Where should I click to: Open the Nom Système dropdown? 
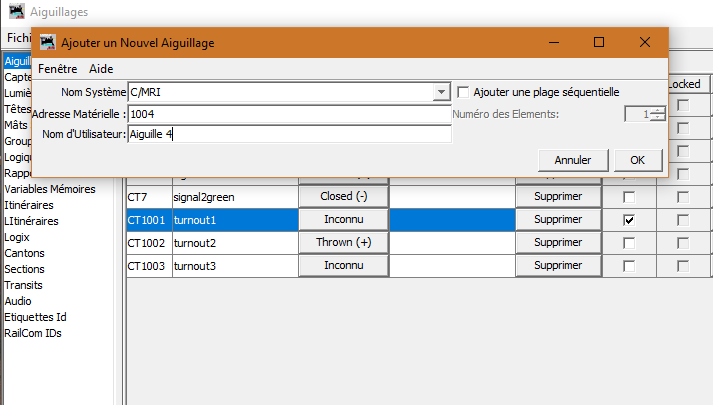tap(441, 92)
